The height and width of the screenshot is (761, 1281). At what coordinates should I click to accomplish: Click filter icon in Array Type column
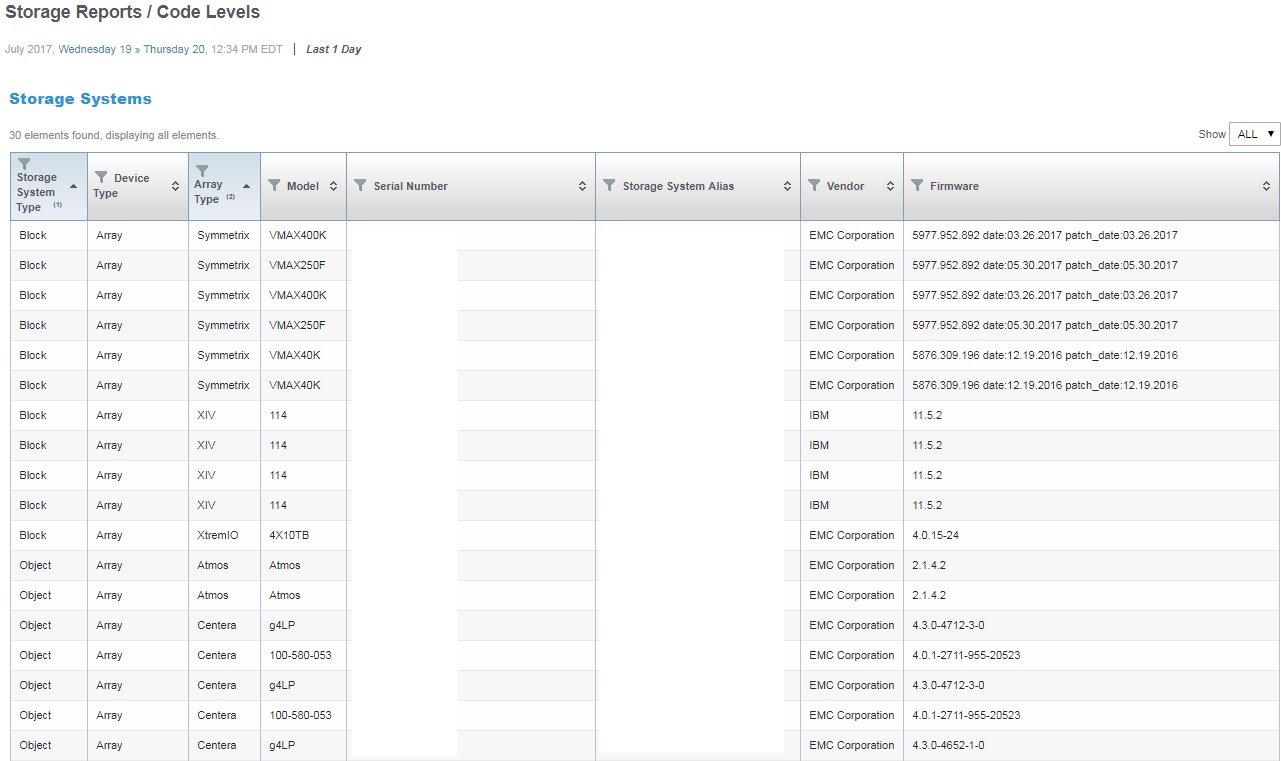pyautogui.click(x=202, y=171)
